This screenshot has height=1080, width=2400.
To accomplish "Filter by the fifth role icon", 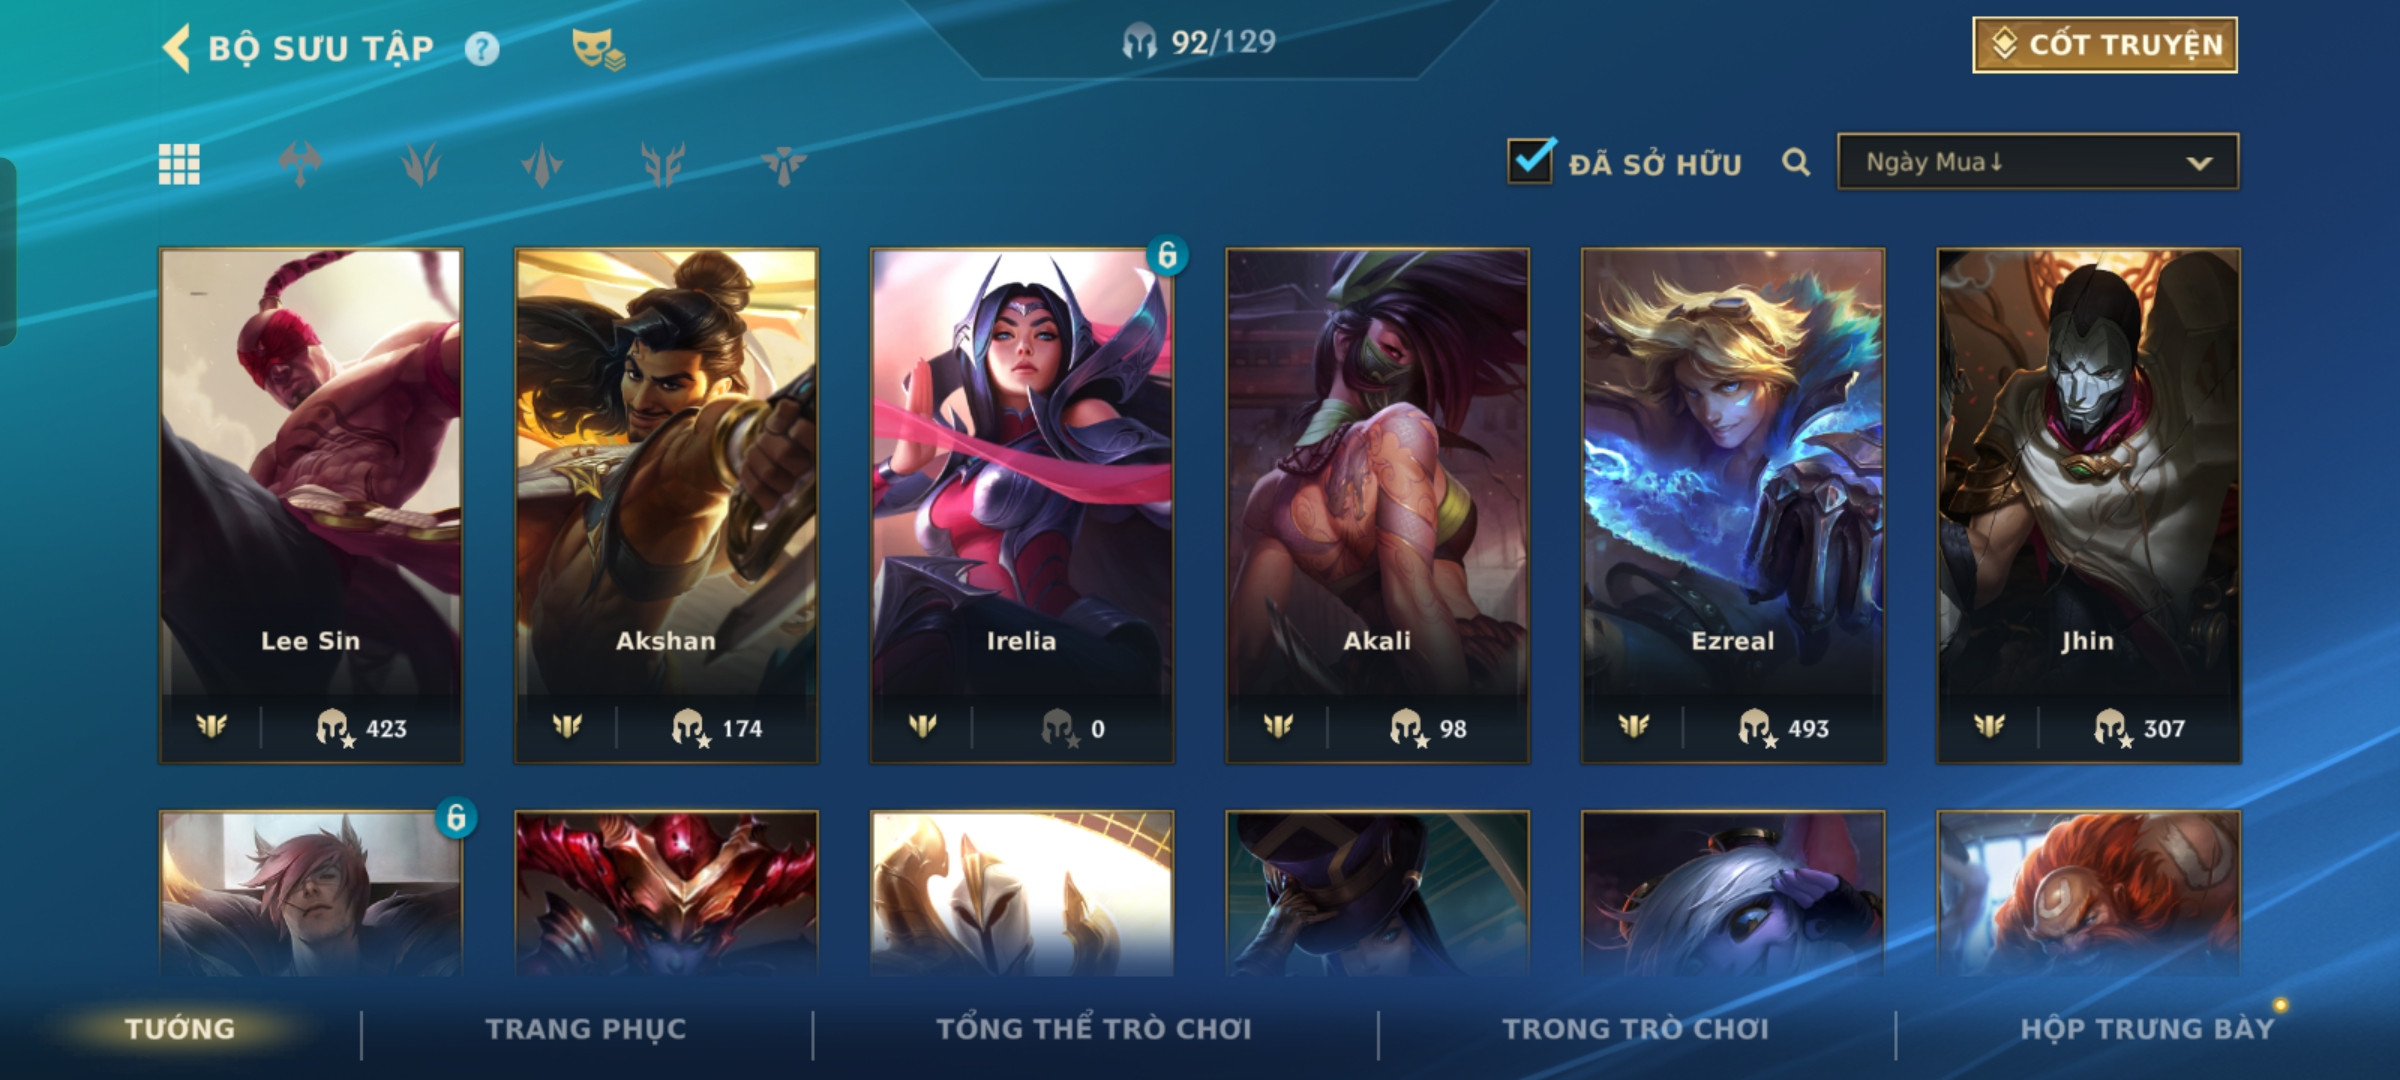I will [x=784, y=164].
